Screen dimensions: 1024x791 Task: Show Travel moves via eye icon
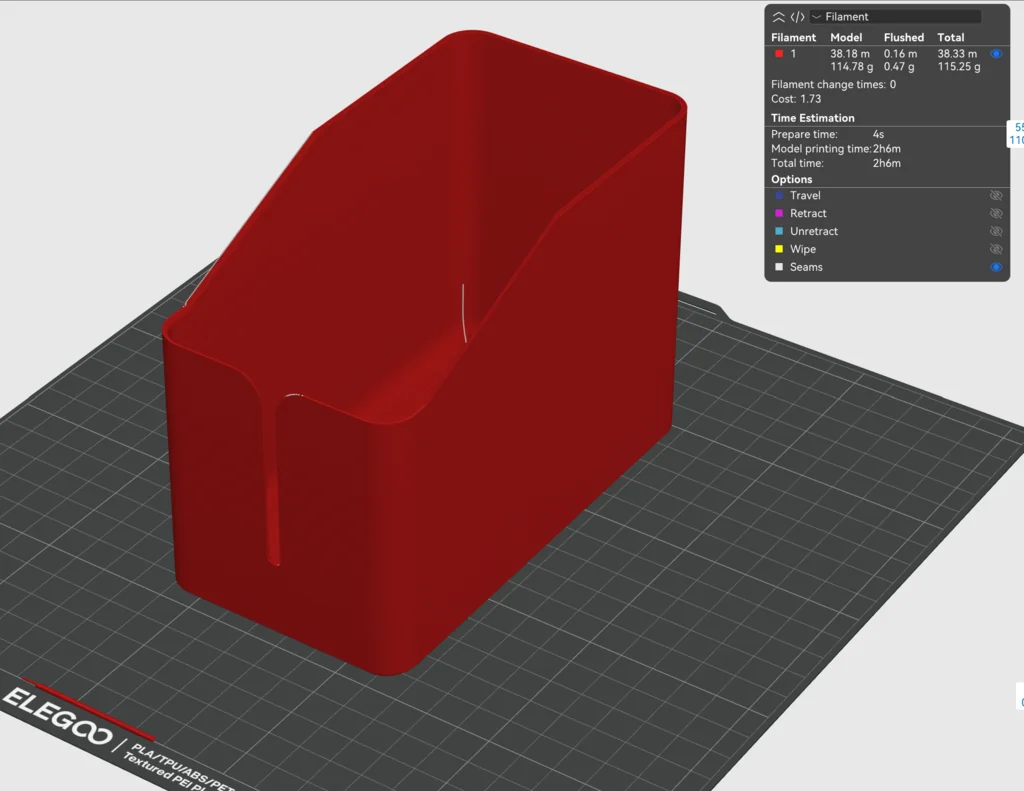996,196
